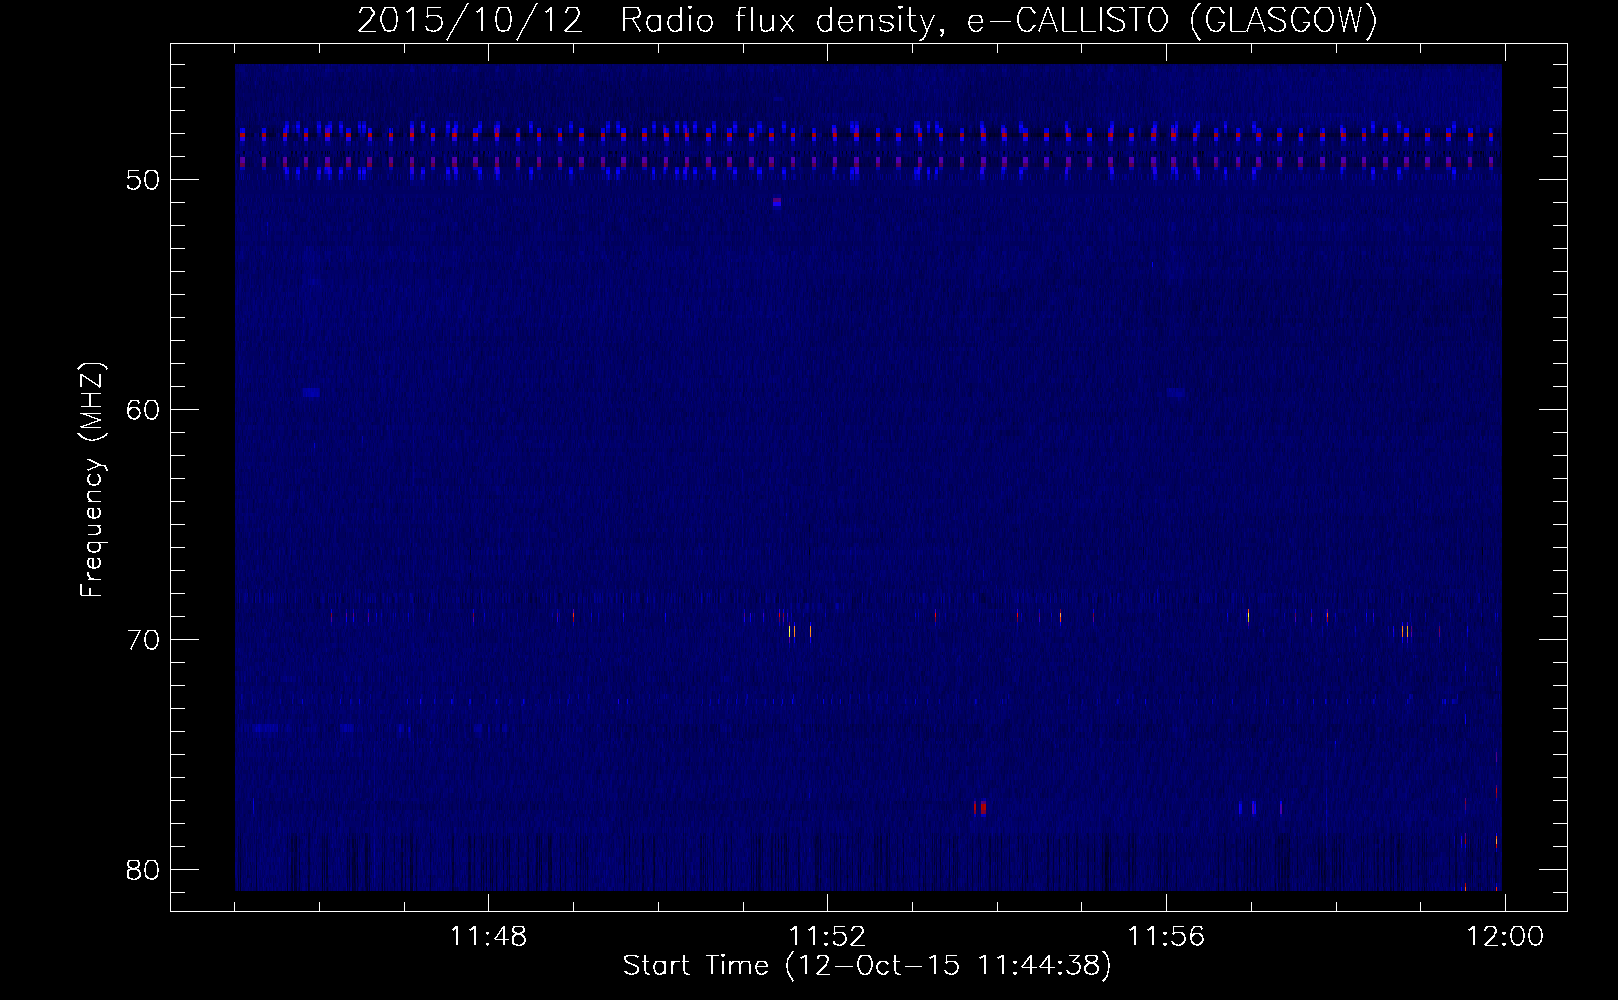This screenshot has height=1000, width=1618.
Task: Select the 80 frequency tick label
Action: 144,870
